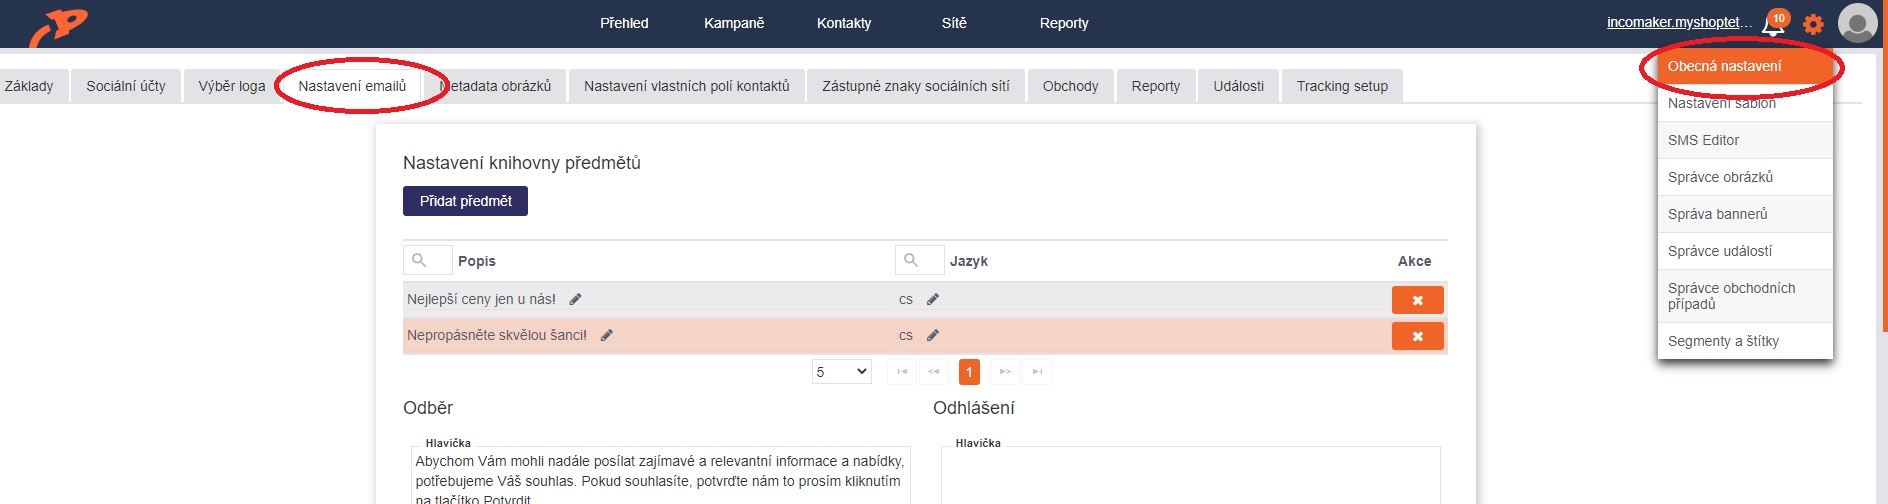Go to next page of subjects
Viewport: 1888px width, 504px height.
pos(1005,372)
